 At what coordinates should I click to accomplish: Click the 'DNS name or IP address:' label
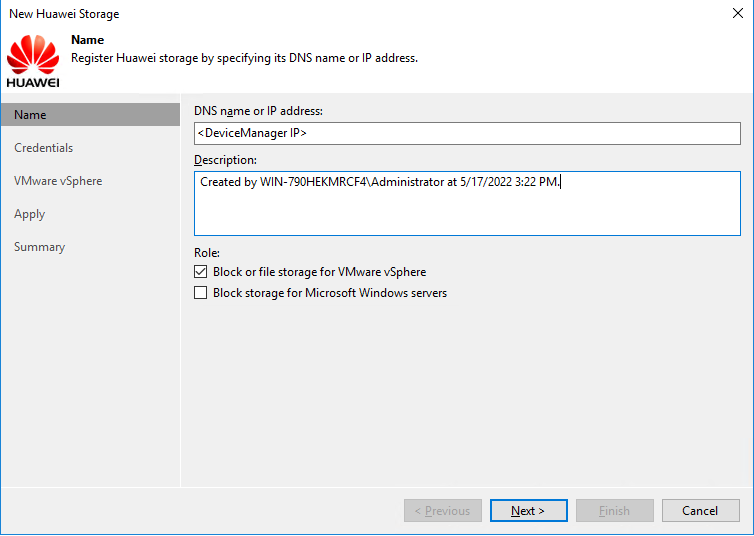(x=258, y=111)
